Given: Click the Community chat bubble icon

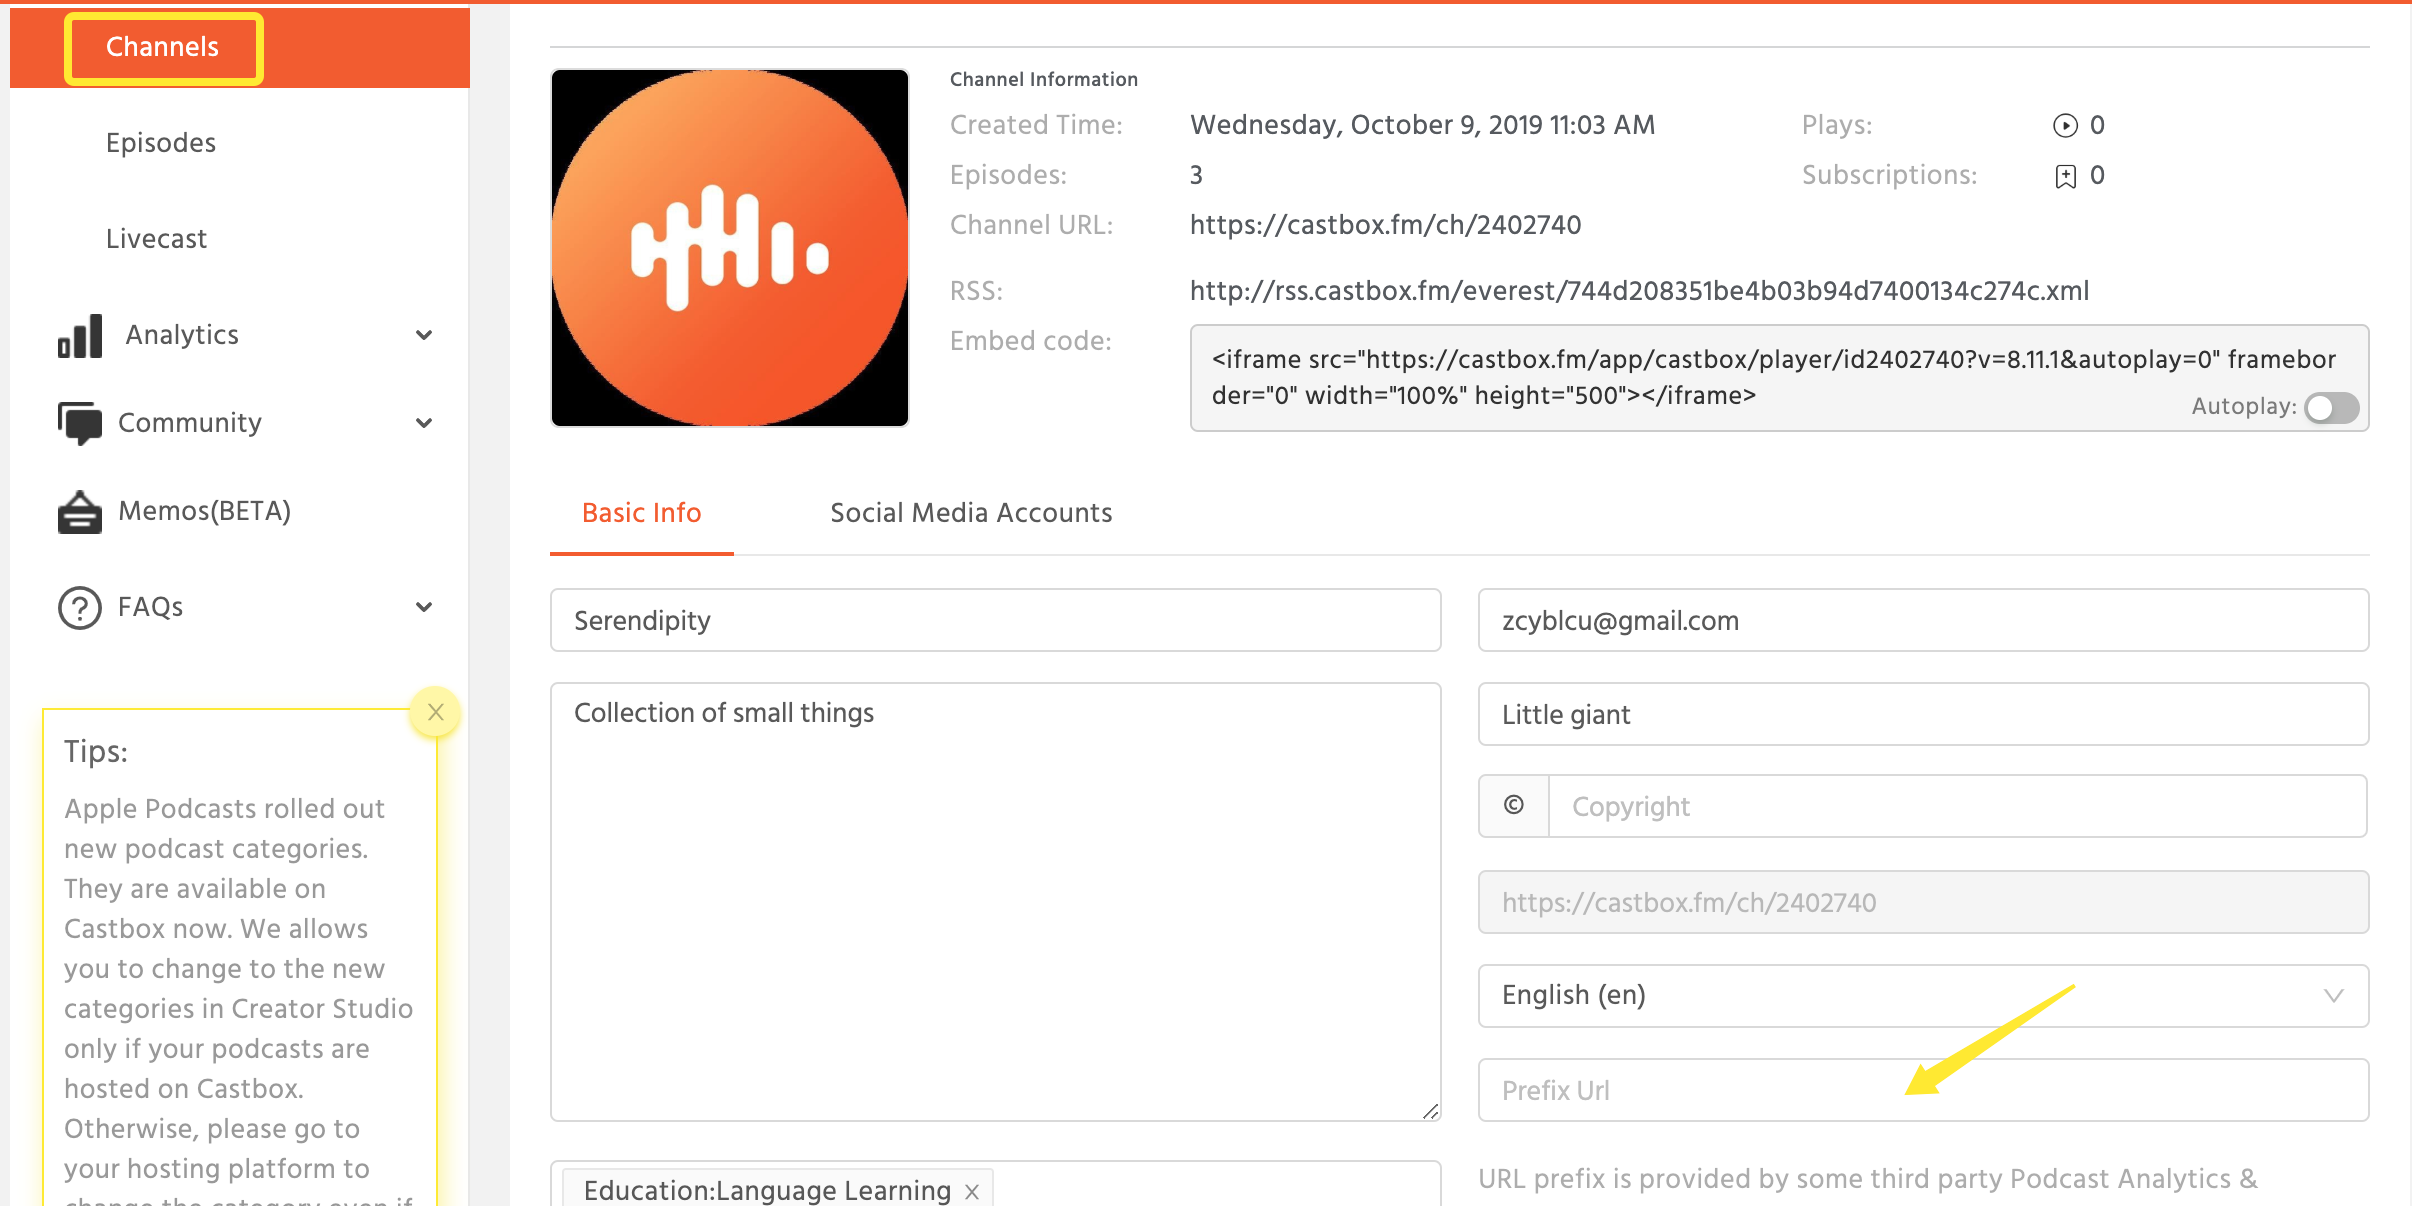Looking at the screenshot, I should tap(80, 423).
